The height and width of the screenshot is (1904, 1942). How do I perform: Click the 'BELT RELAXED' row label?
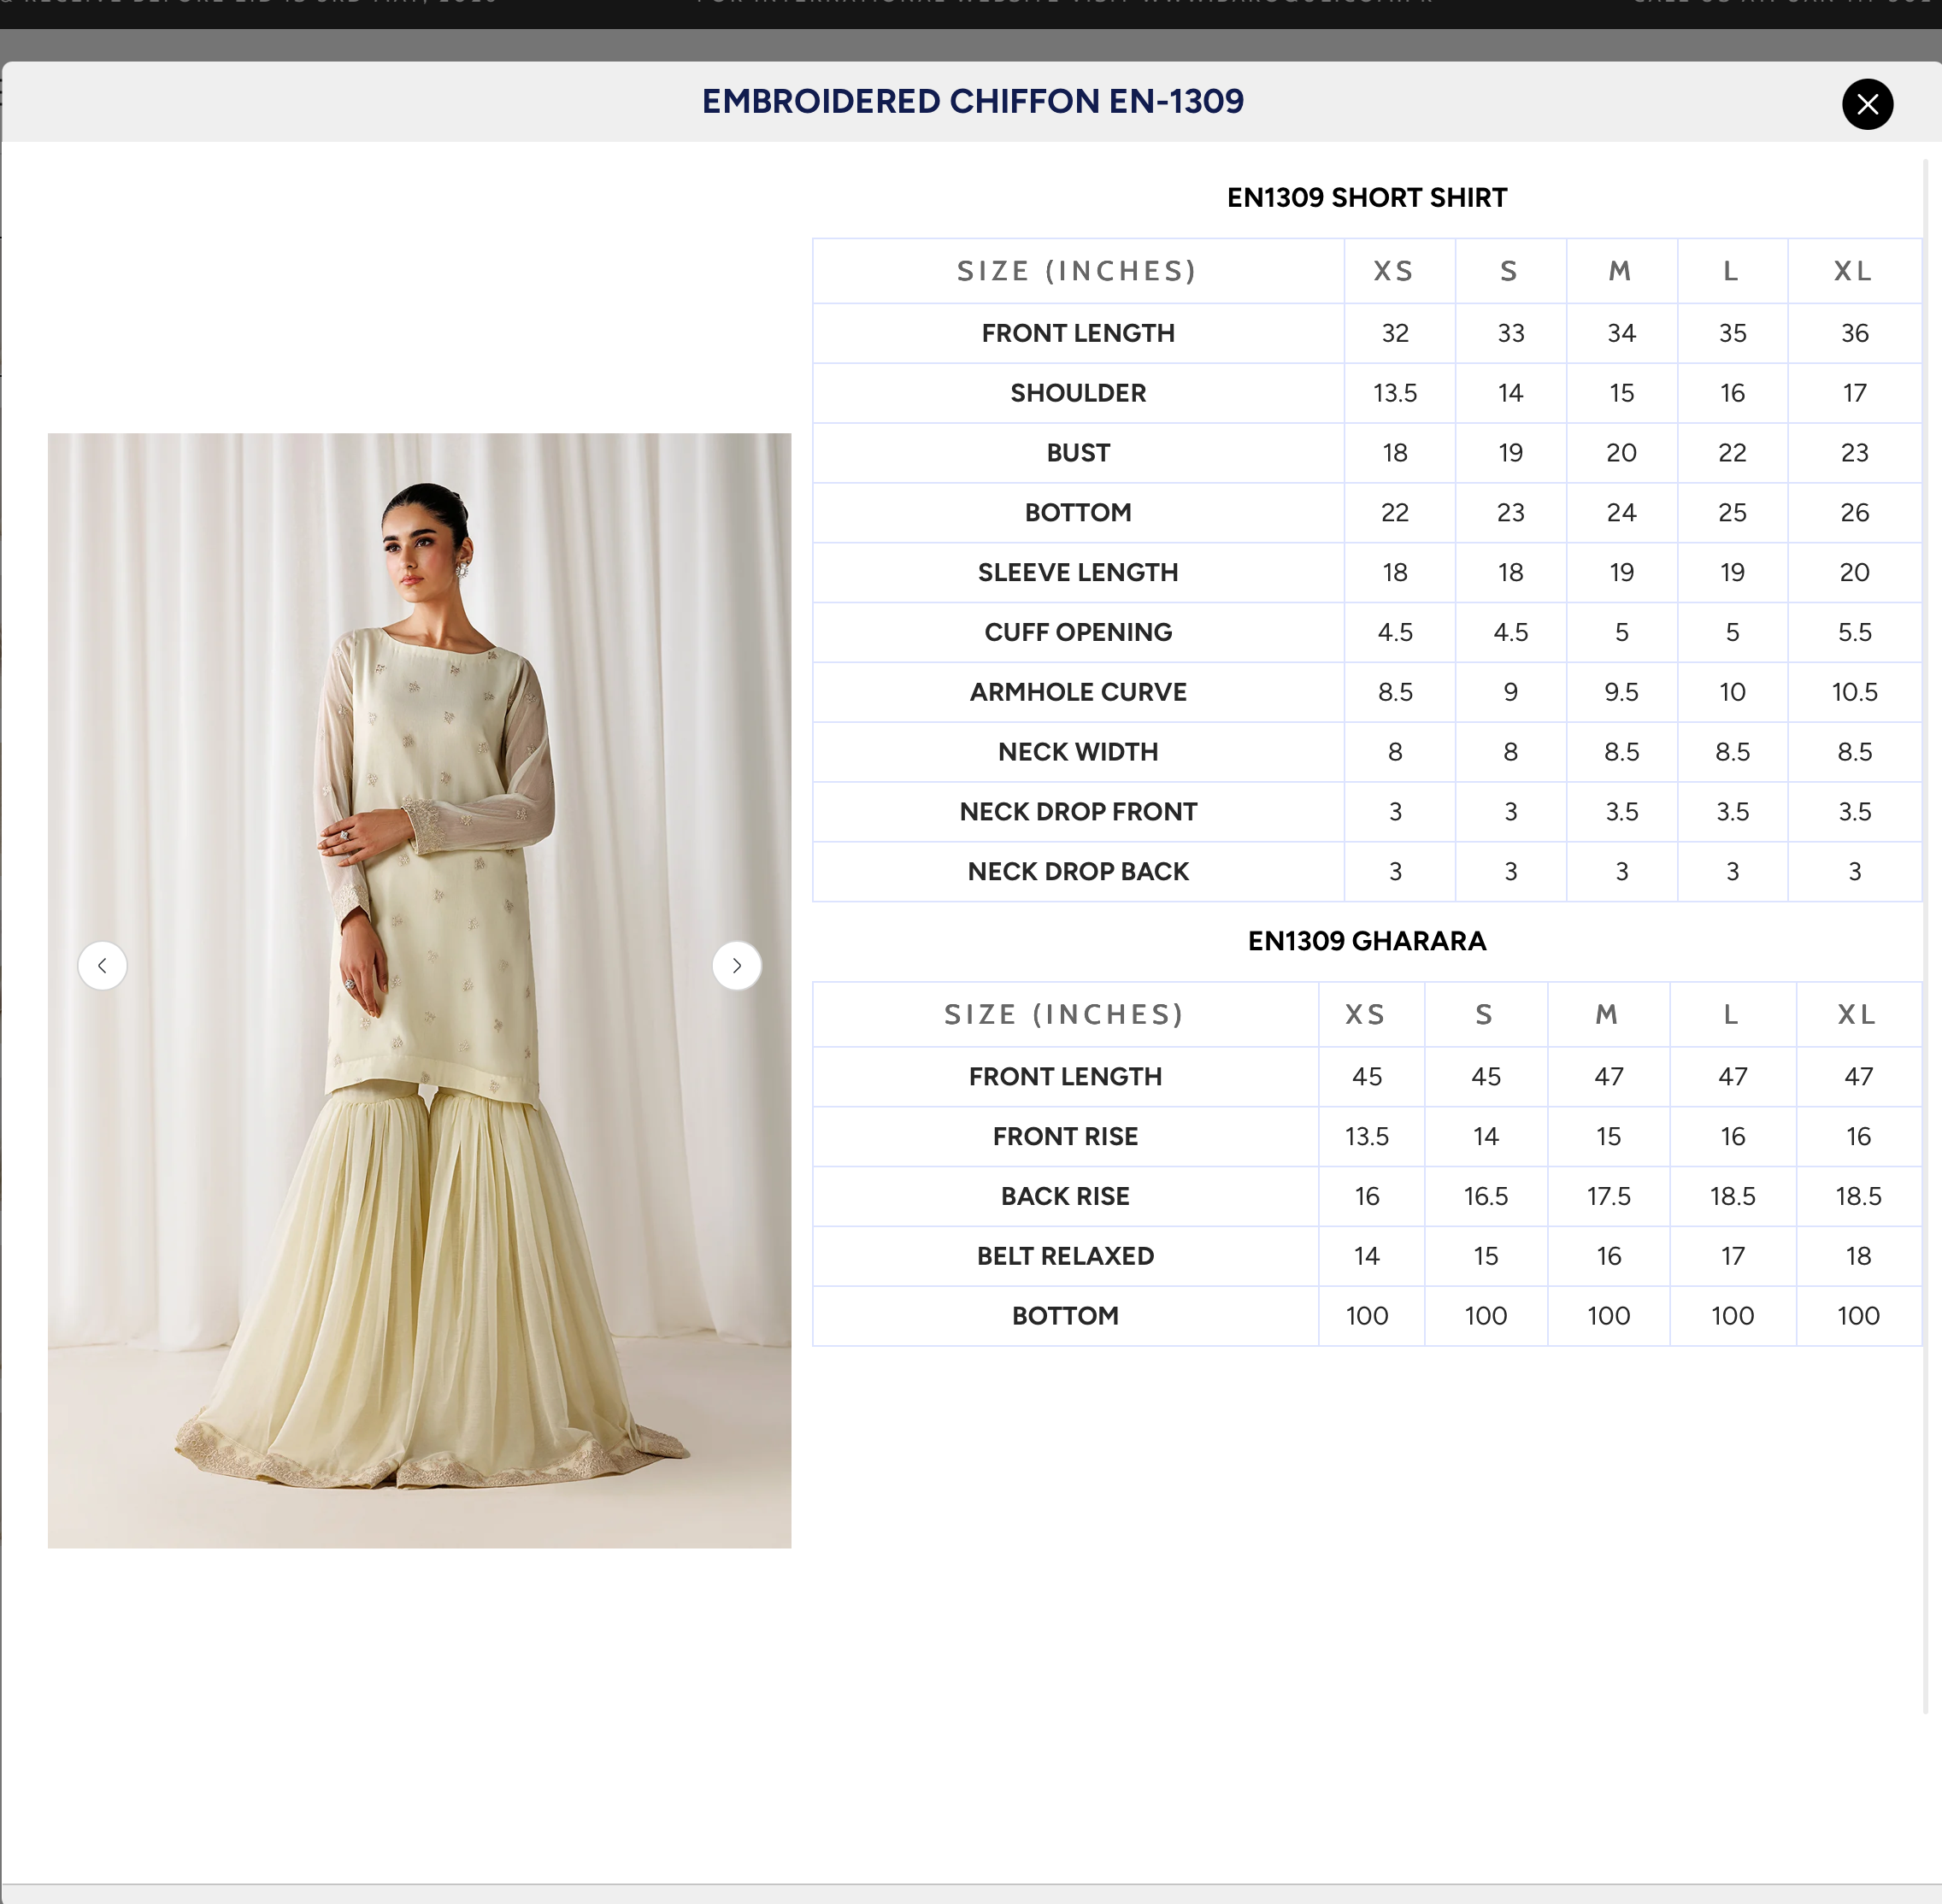[x=1065, y=1256]
